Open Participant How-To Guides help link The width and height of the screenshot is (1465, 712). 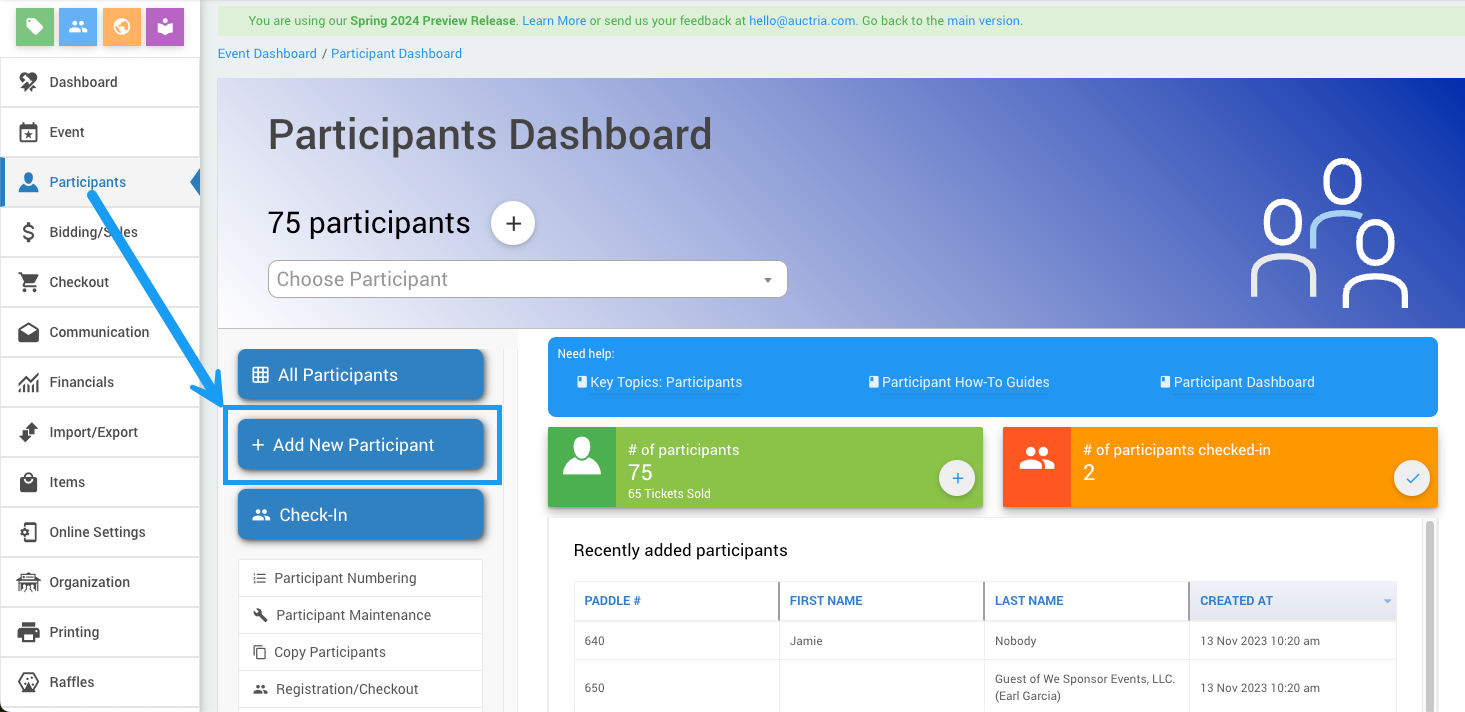click(965, 382)
